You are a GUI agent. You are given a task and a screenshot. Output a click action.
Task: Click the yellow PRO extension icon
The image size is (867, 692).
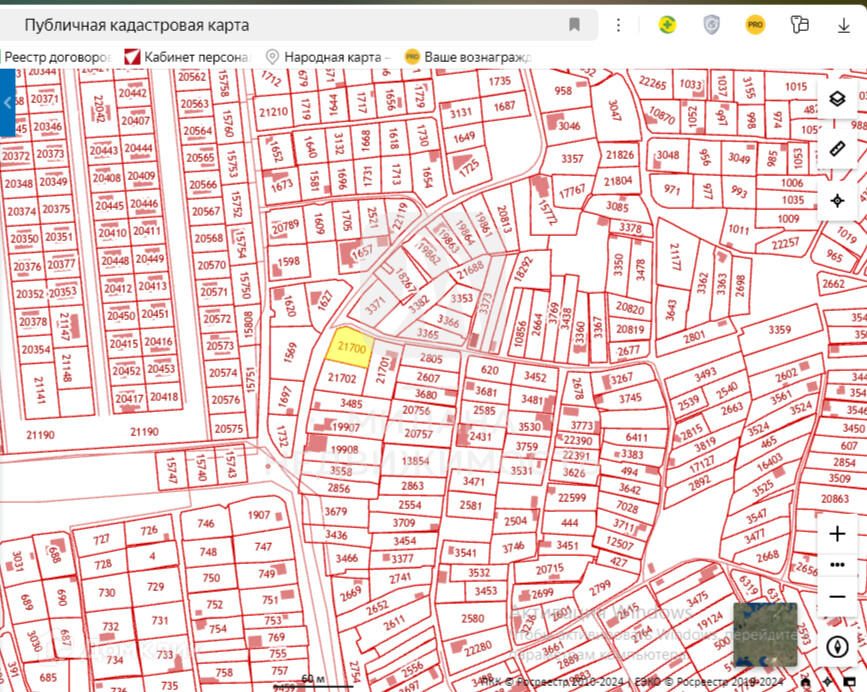755,25
